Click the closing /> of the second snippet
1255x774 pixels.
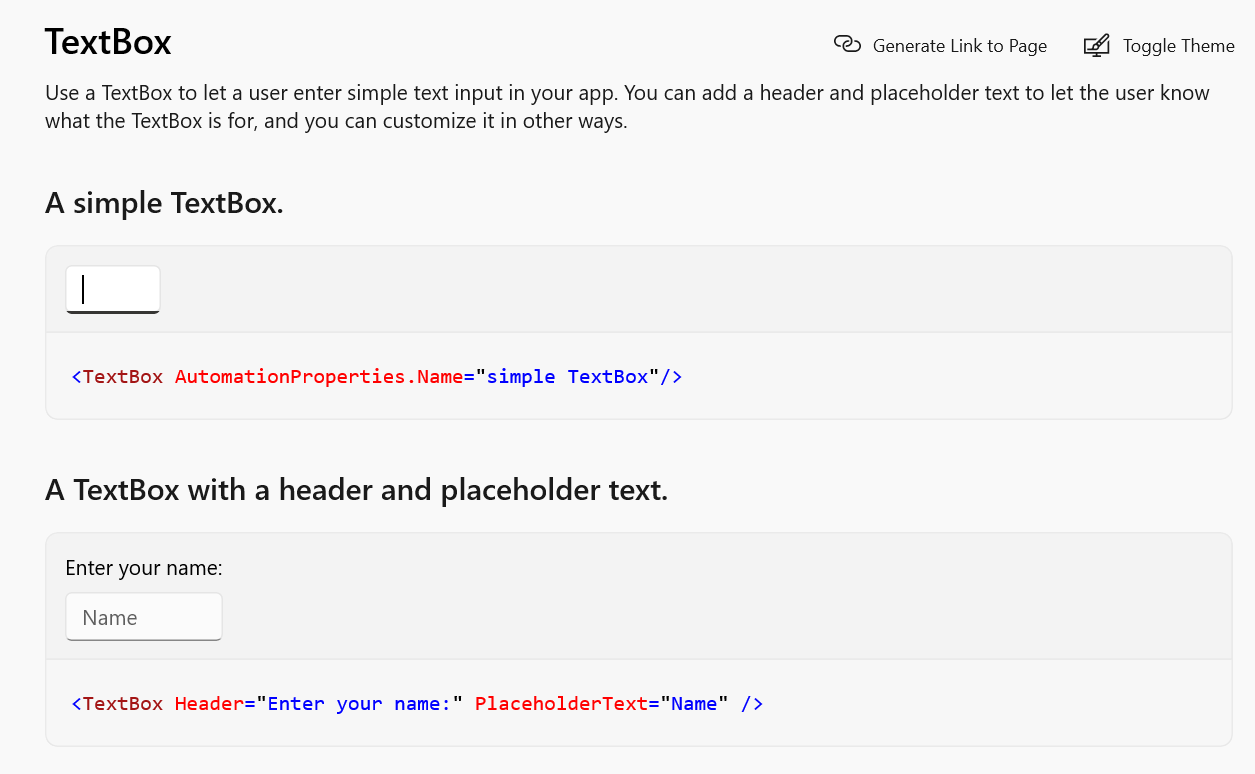[752, 704]
